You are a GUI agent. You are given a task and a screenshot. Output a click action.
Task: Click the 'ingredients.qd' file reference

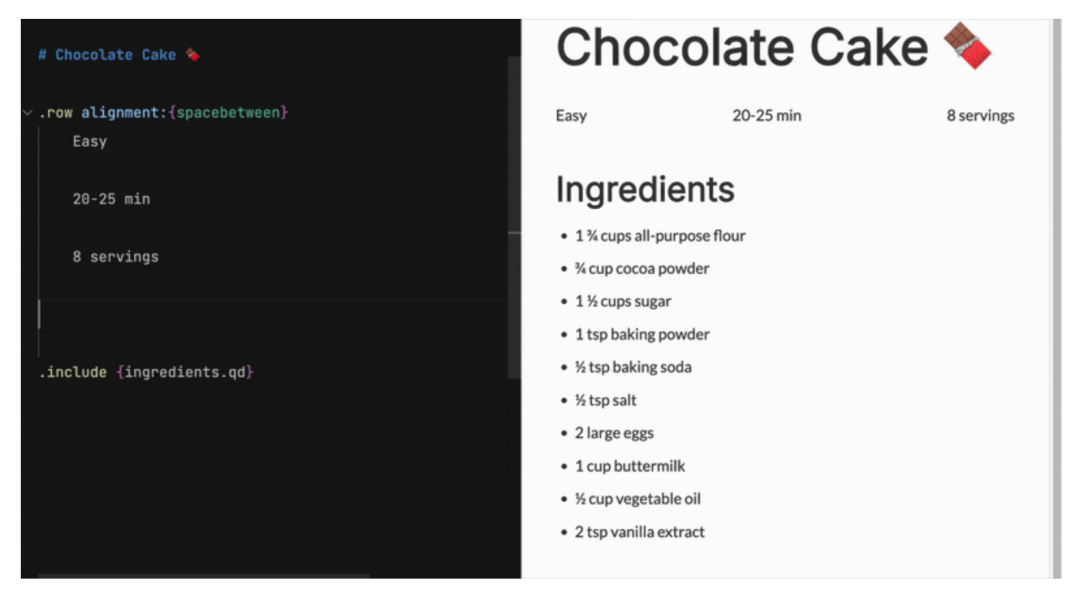coord(185,372)
